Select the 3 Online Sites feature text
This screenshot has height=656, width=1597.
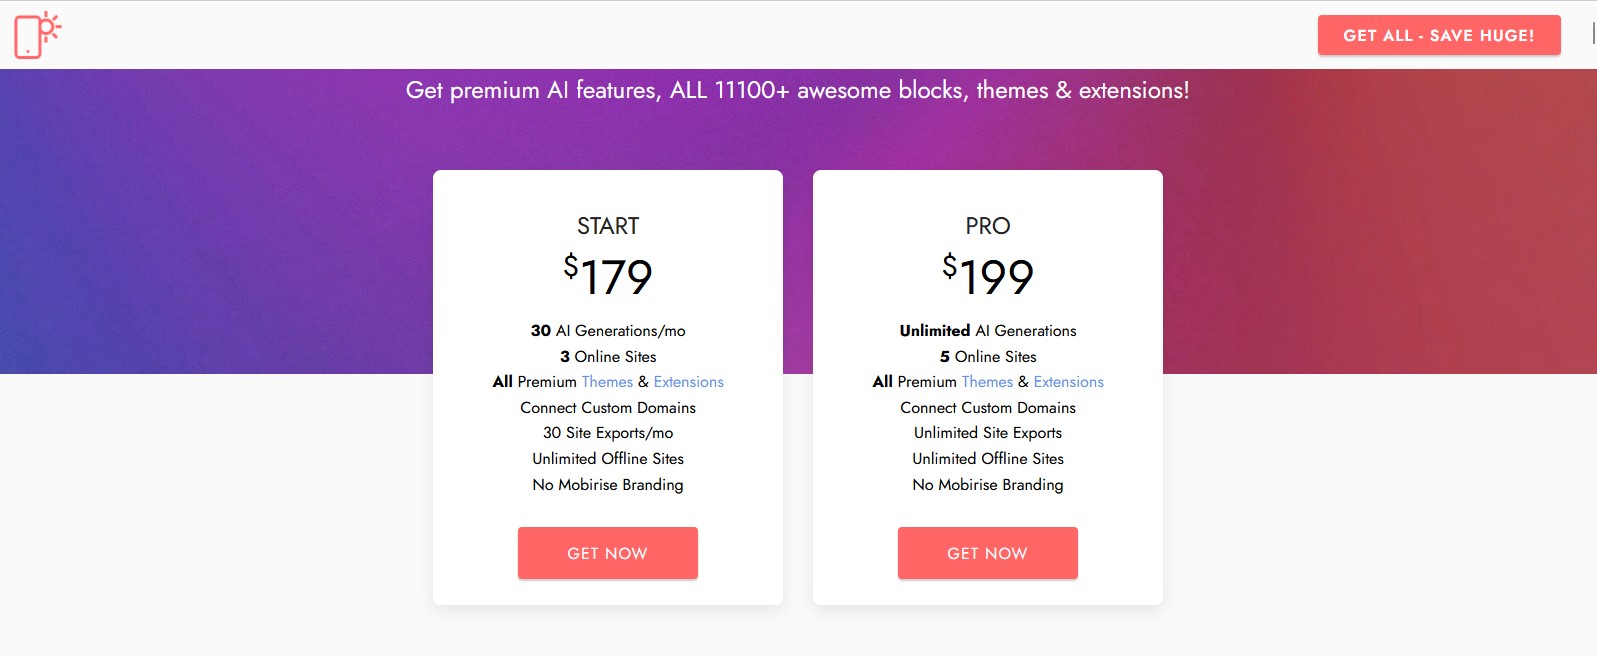tap(608, 357)
